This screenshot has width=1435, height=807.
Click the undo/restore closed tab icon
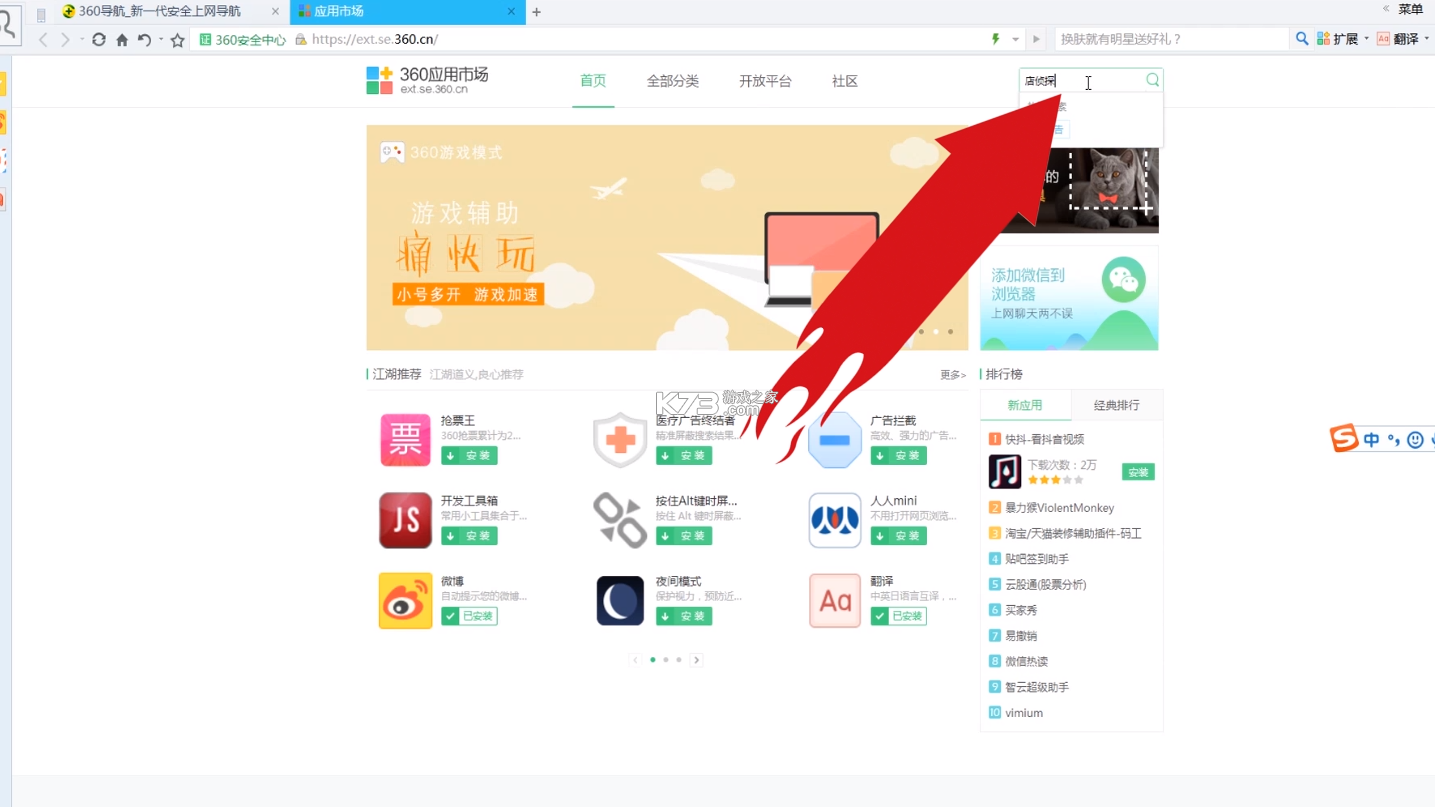tap(144, 40)
